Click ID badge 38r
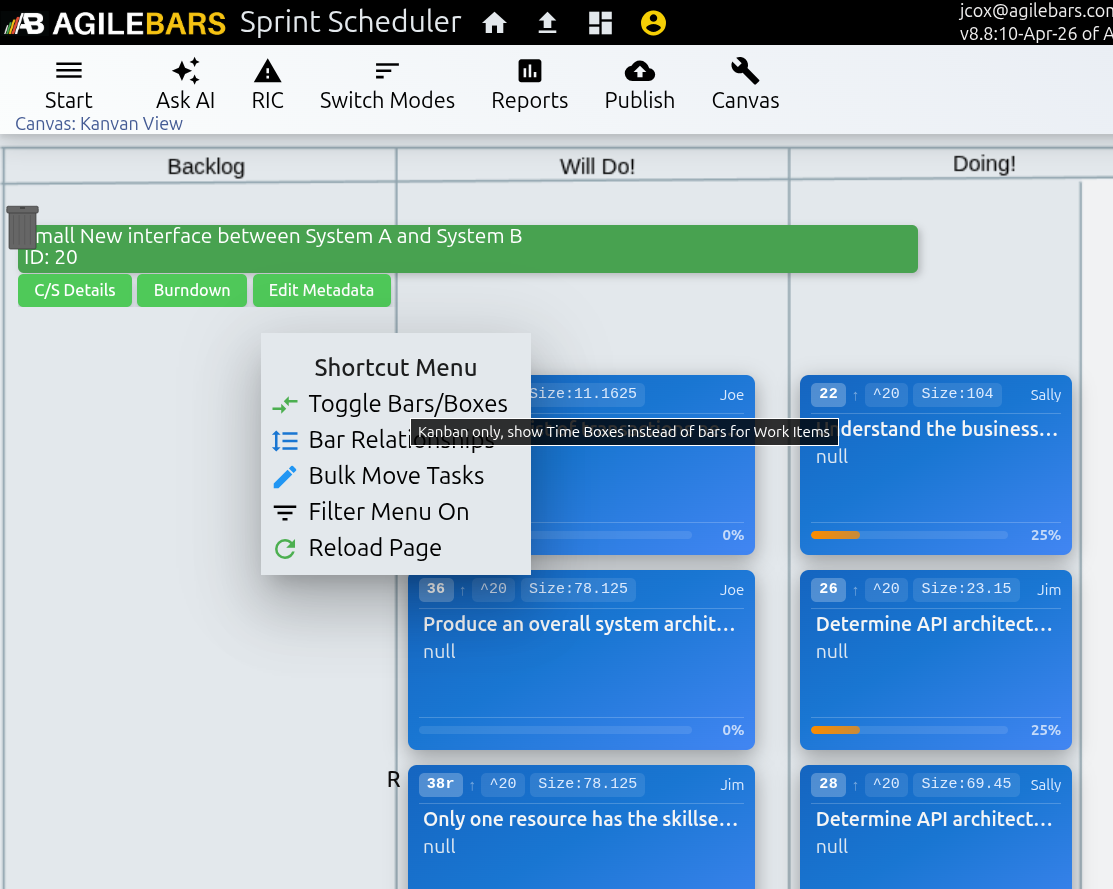Viewport: 1113px width, 889px height. tap(441, 783)
